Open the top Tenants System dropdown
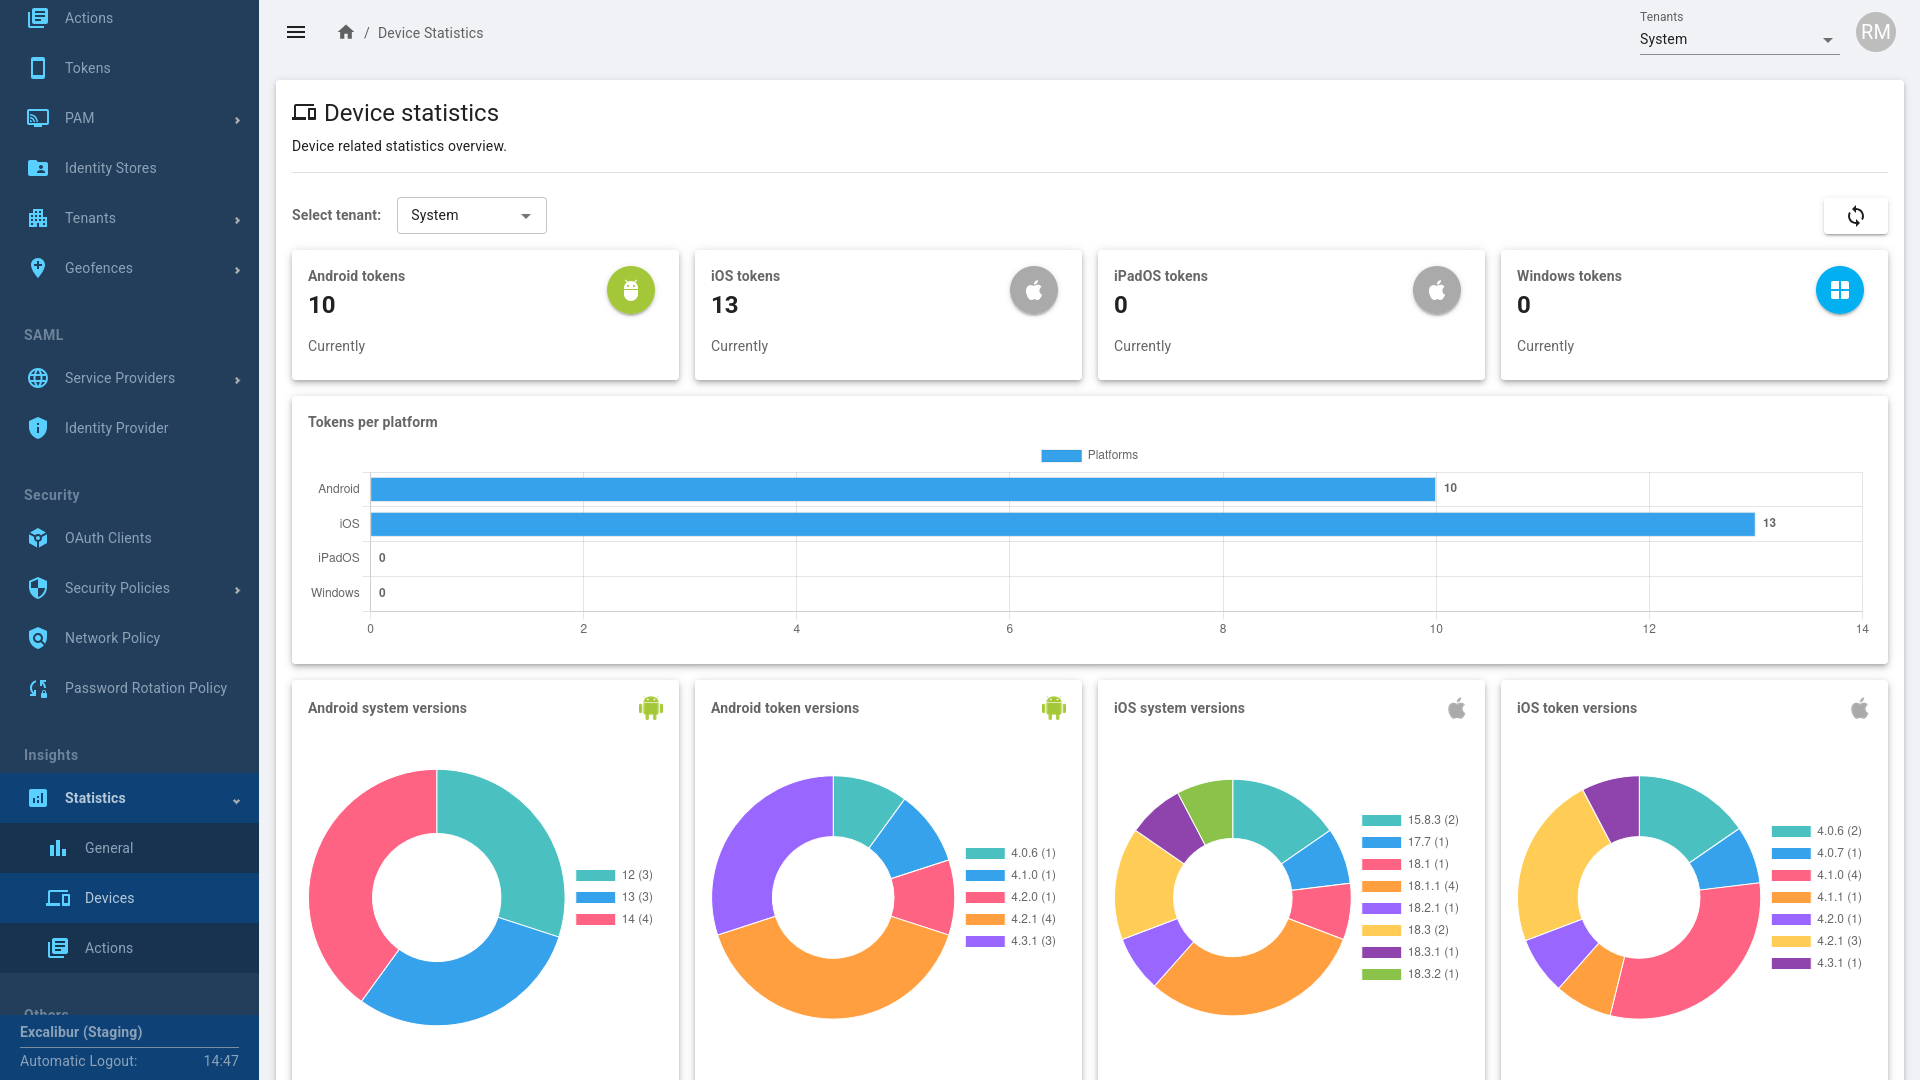 (1738, 40)
